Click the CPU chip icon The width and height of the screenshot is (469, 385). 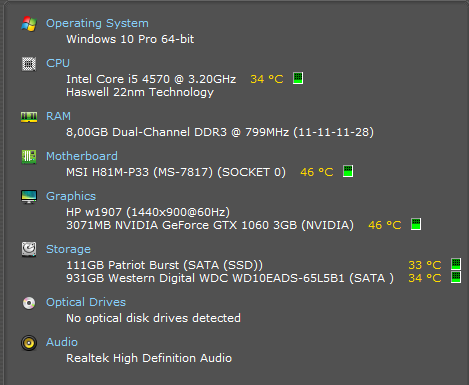(x=29, y=64)
